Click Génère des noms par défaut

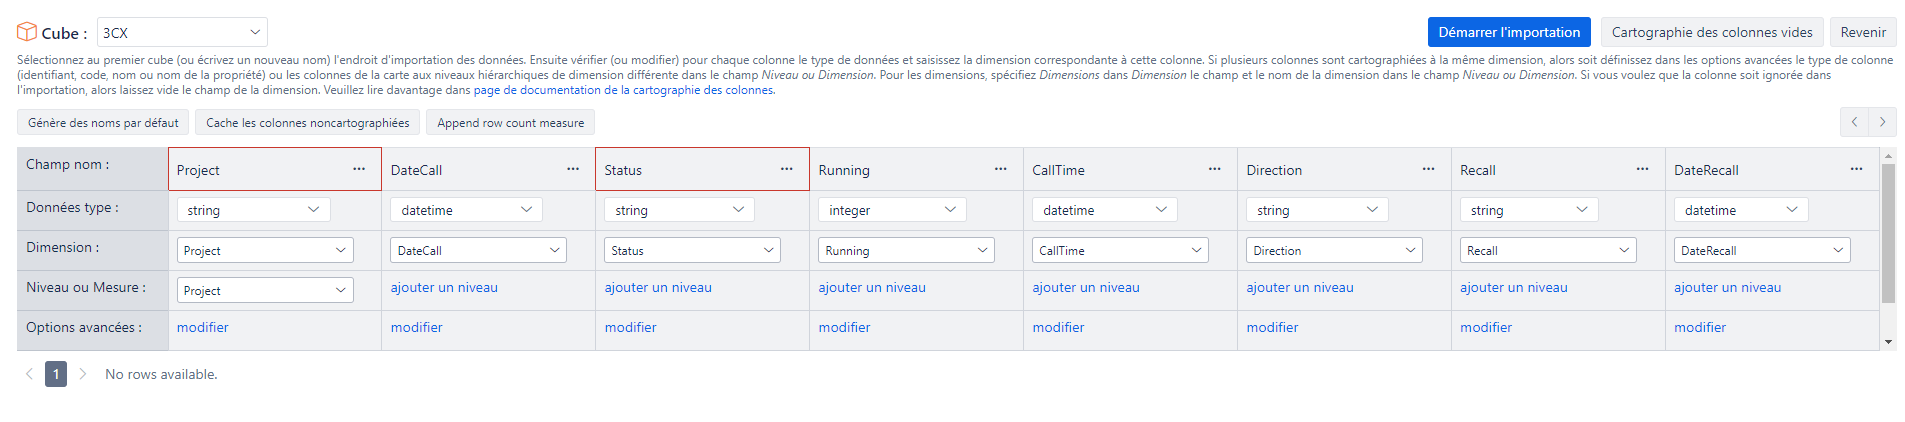(x=103, y=122)
